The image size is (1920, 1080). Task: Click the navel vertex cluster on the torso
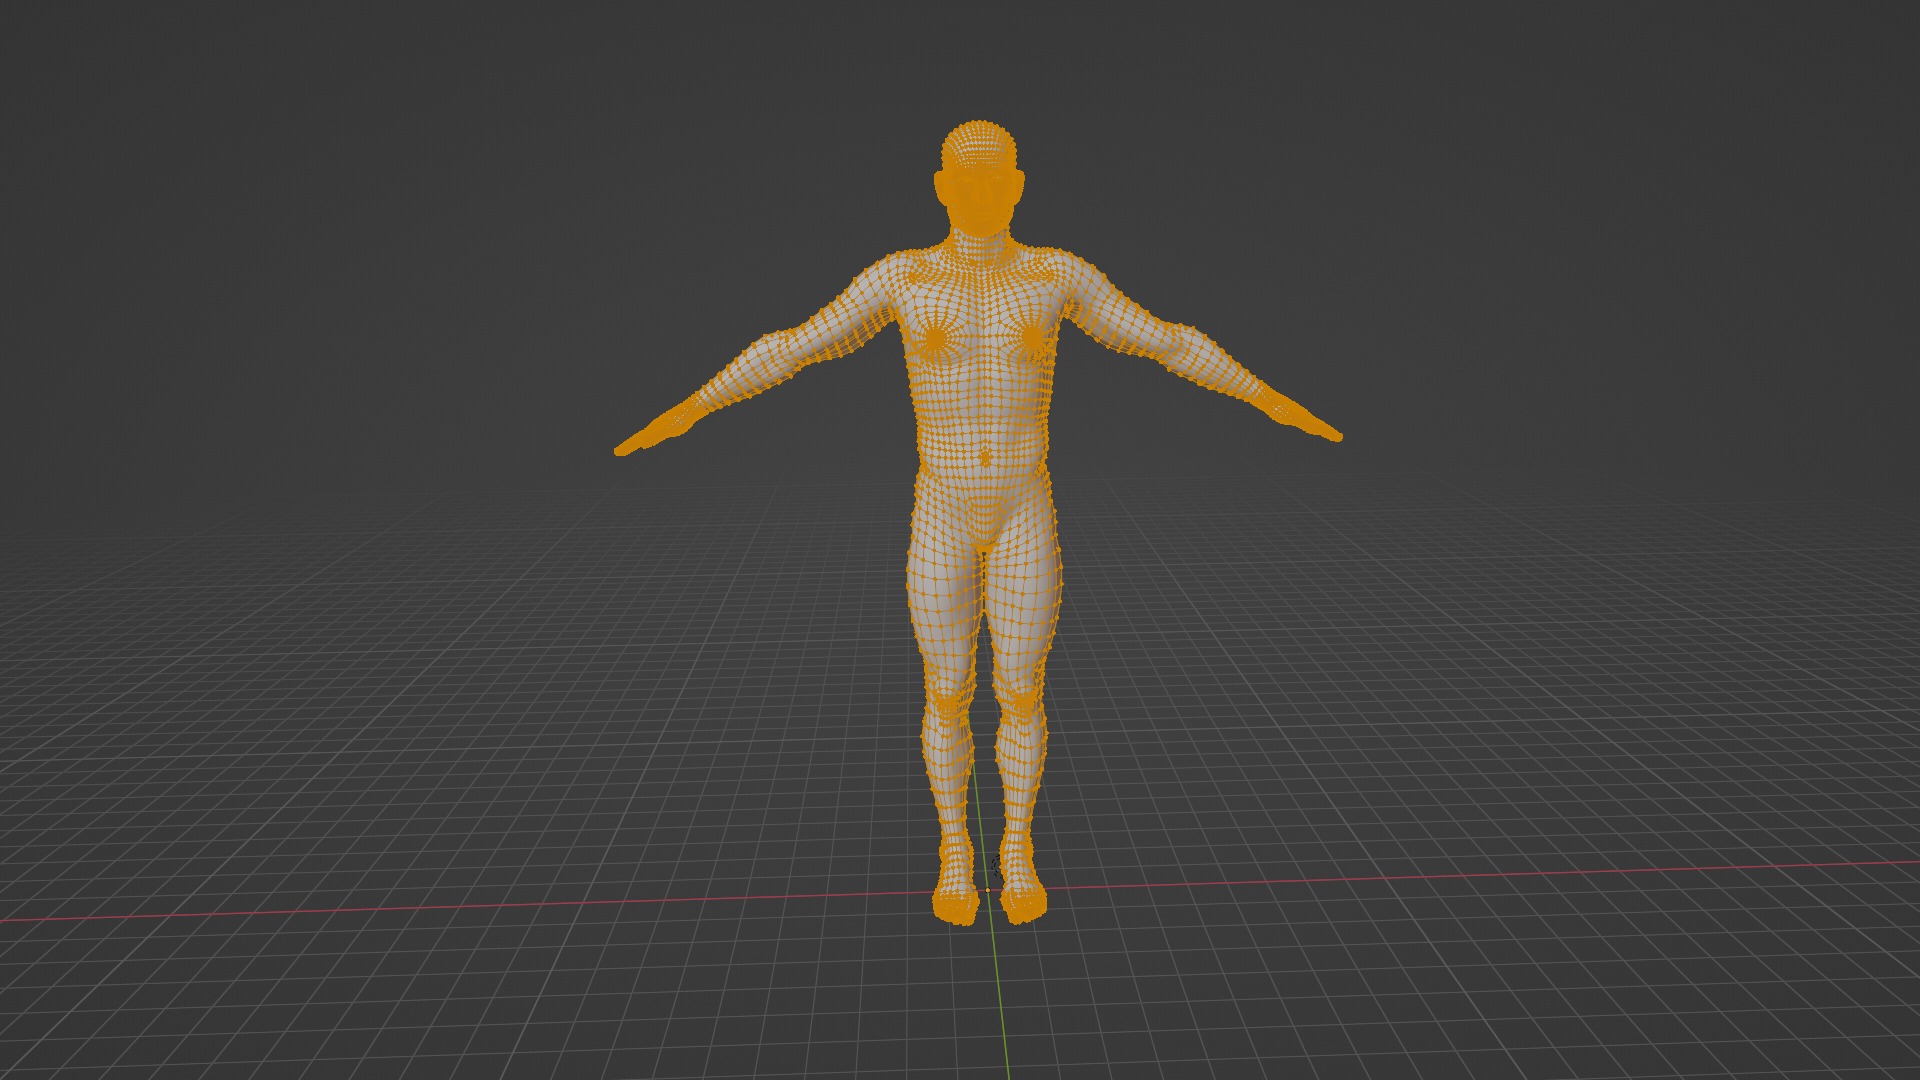point(985,458)
